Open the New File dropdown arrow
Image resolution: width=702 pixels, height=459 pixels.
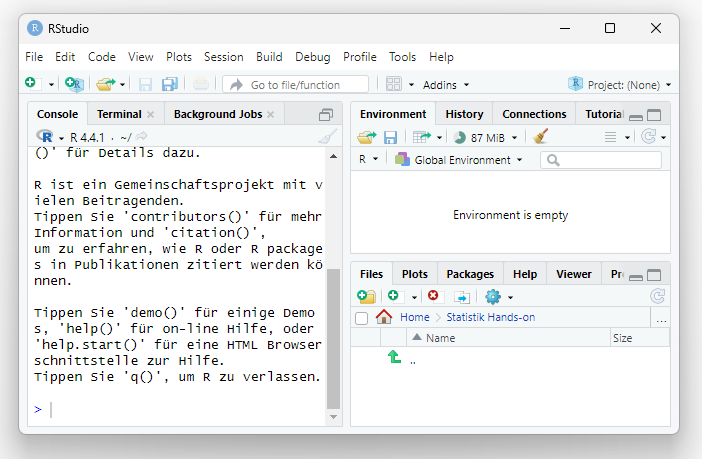(x=51, y=85)
